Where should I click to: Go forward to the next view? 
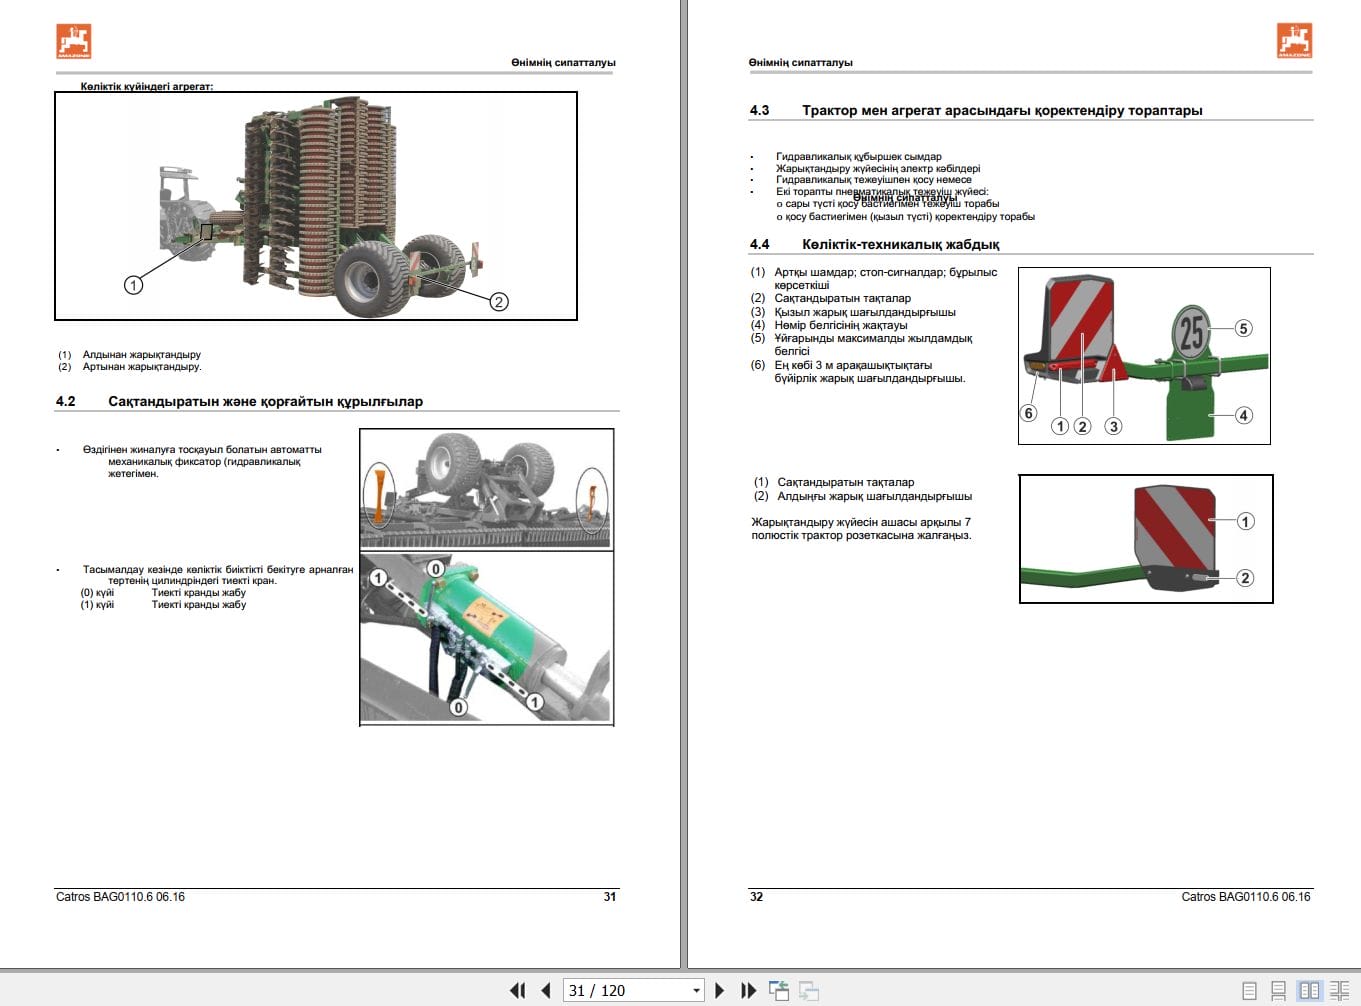(809, 990)
